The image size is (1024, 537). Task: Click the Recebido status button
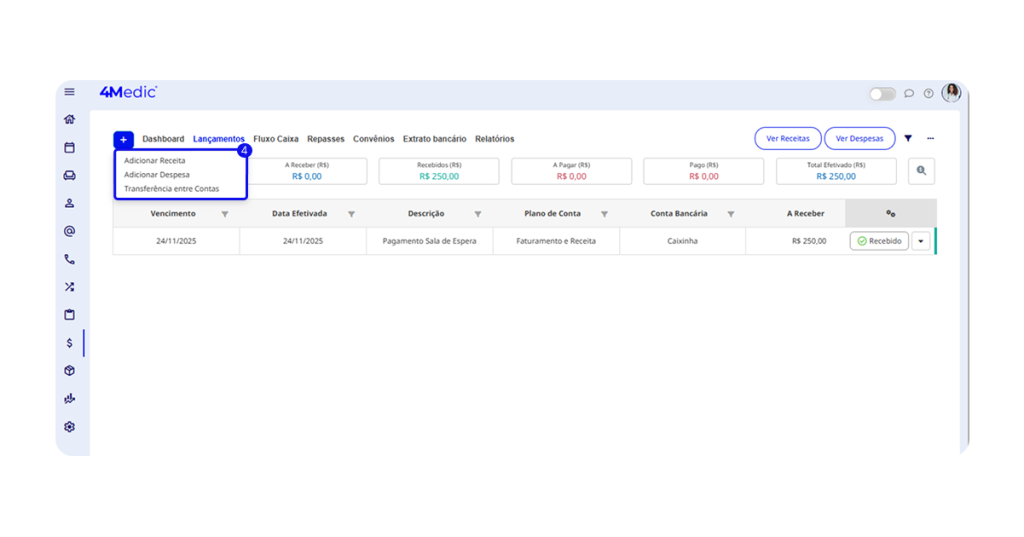(879, 241)
